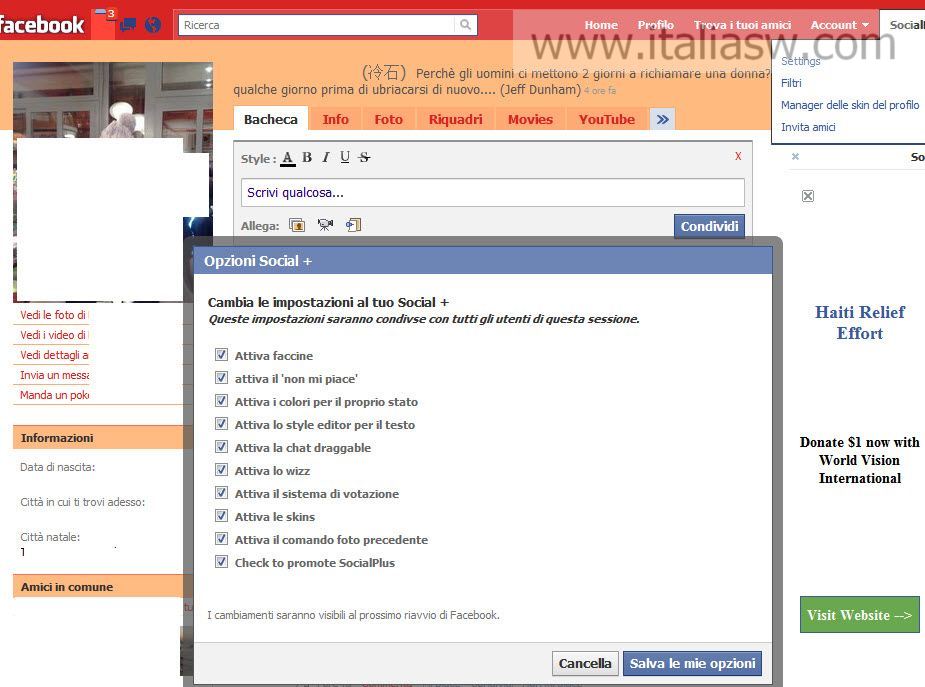Toggle Attiva il comando foto precedente
925x687 pixels.
point(221,538)
